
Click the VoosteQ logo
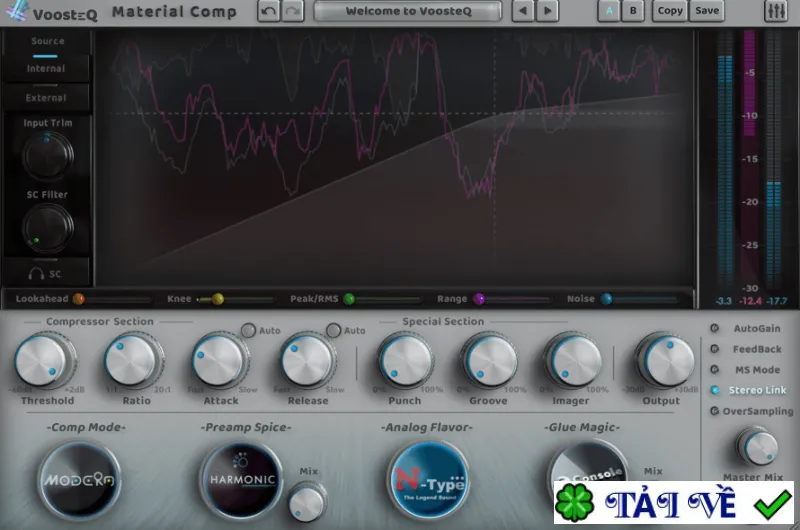click(x=51, y=12)
